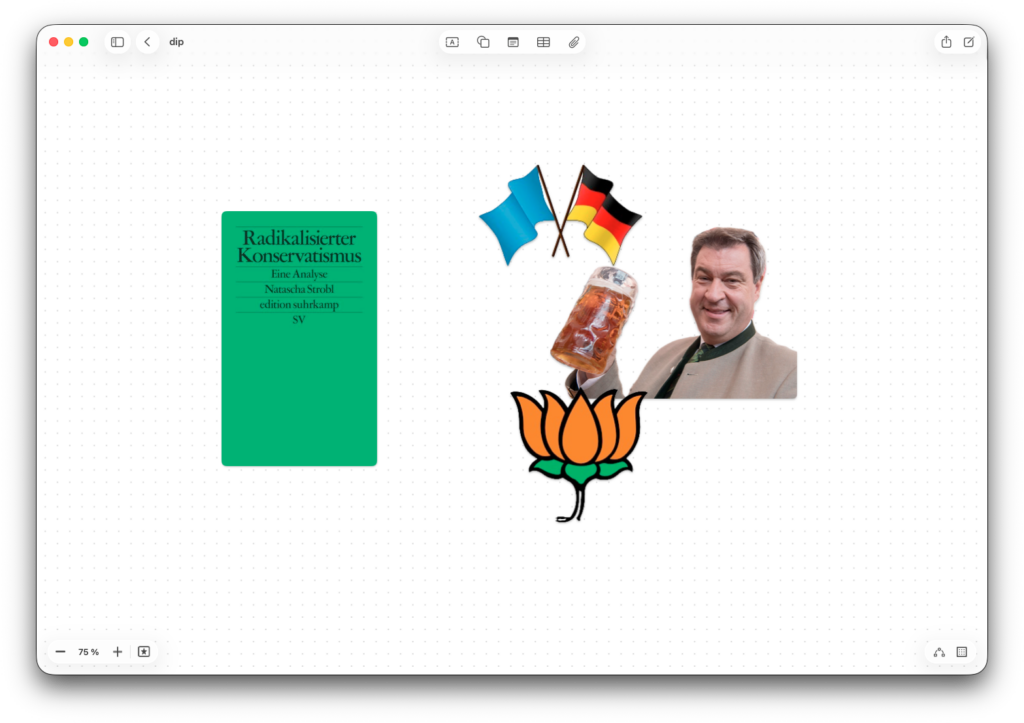Select the green Radikalisierter Konservatismus book cover
Screen dimensions: 1024x723
tap(299, 380)
